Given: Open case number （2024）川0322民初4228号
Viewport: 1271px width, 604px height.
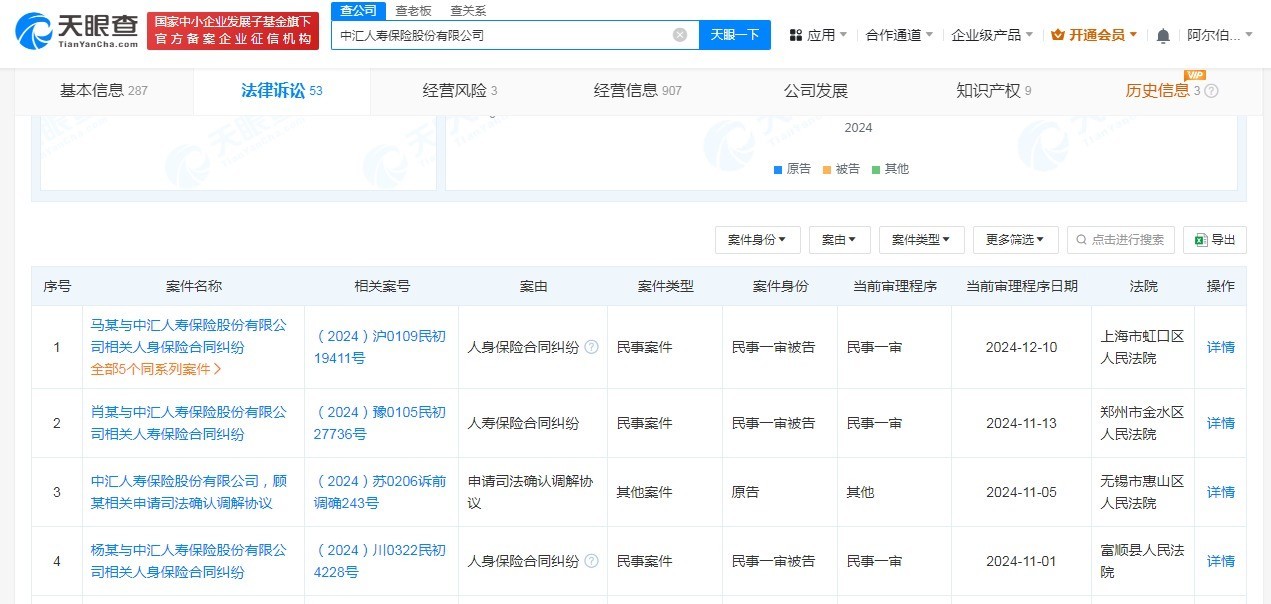Looking at the screenshot, I should tap(380, 561).
